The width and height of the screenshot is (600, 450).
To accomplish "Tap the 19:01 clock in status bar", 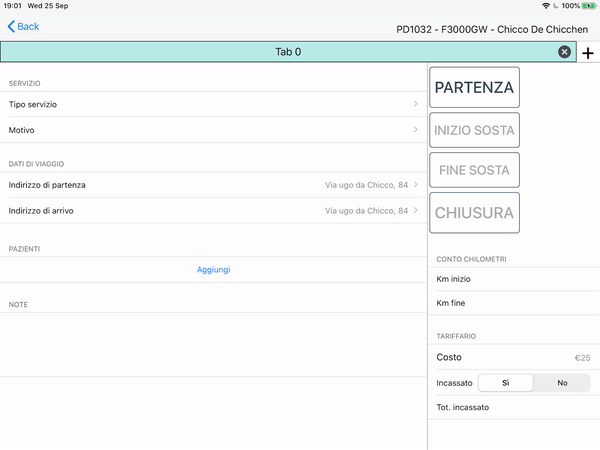I will pos(12,6).
